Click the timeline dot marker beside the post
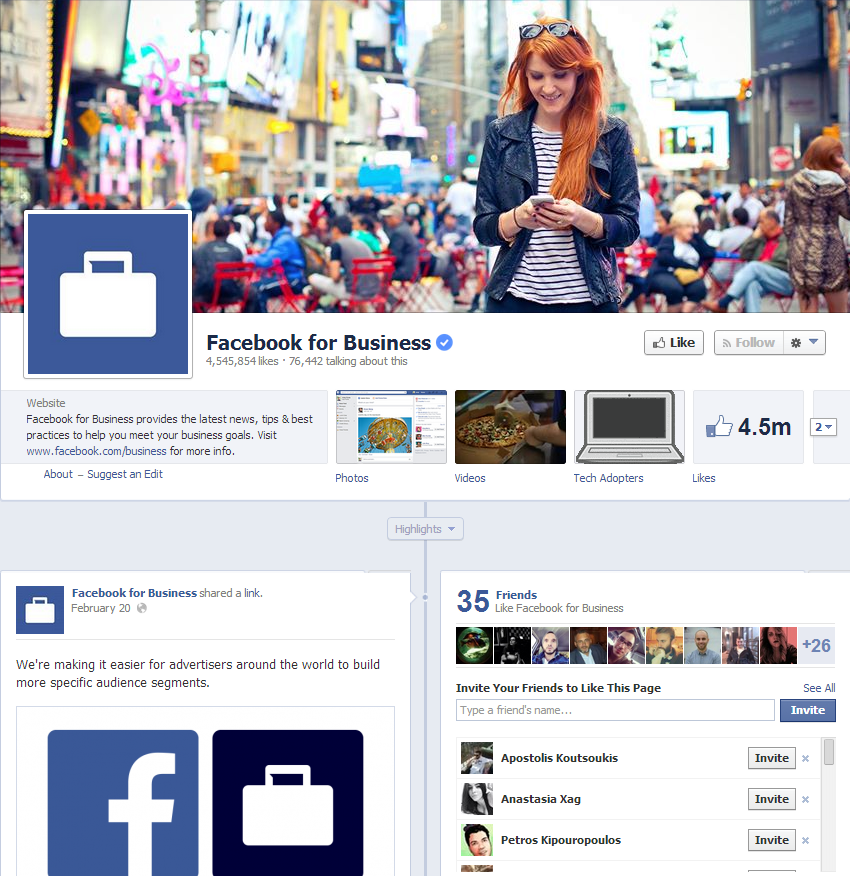The height and width of the screenshot is (876, 850). (x=425, y=597)
